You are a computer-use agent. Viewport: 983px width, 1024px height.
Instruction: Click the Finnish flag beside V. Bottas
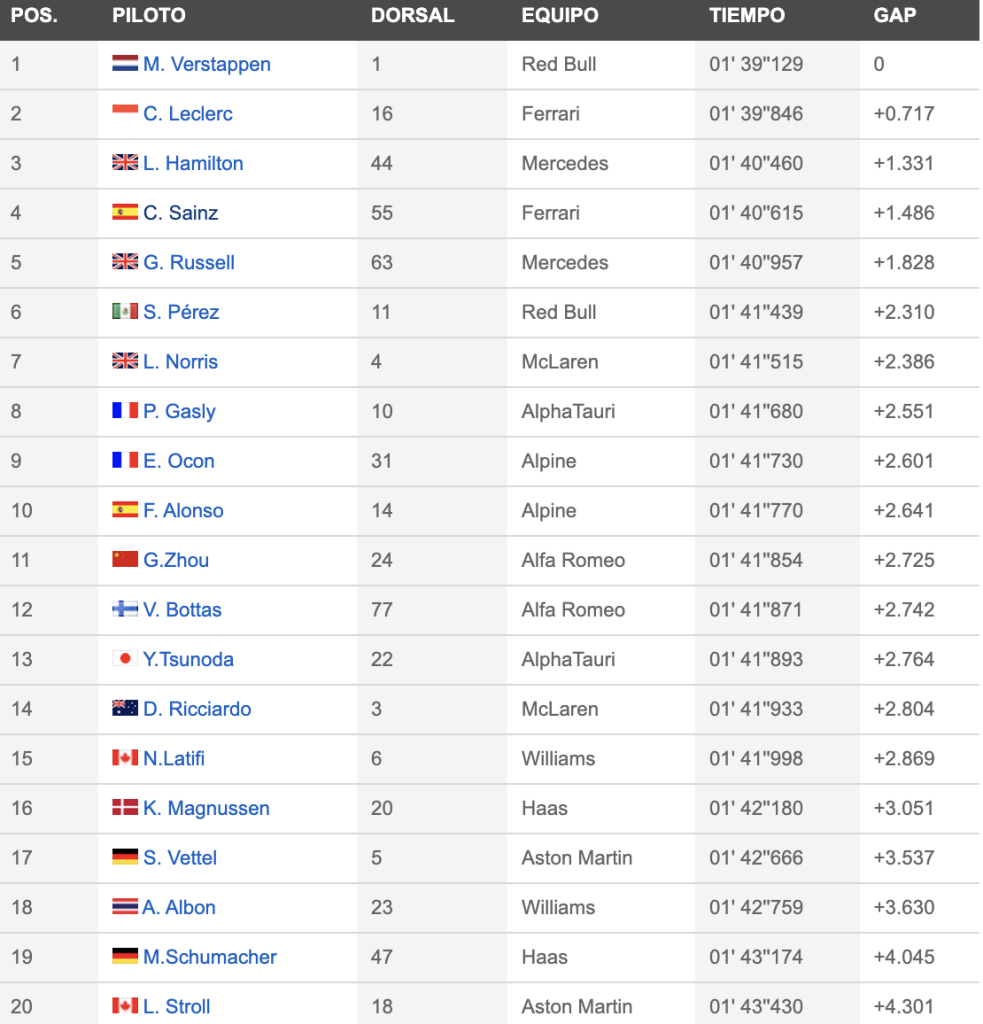click(125, 609)
